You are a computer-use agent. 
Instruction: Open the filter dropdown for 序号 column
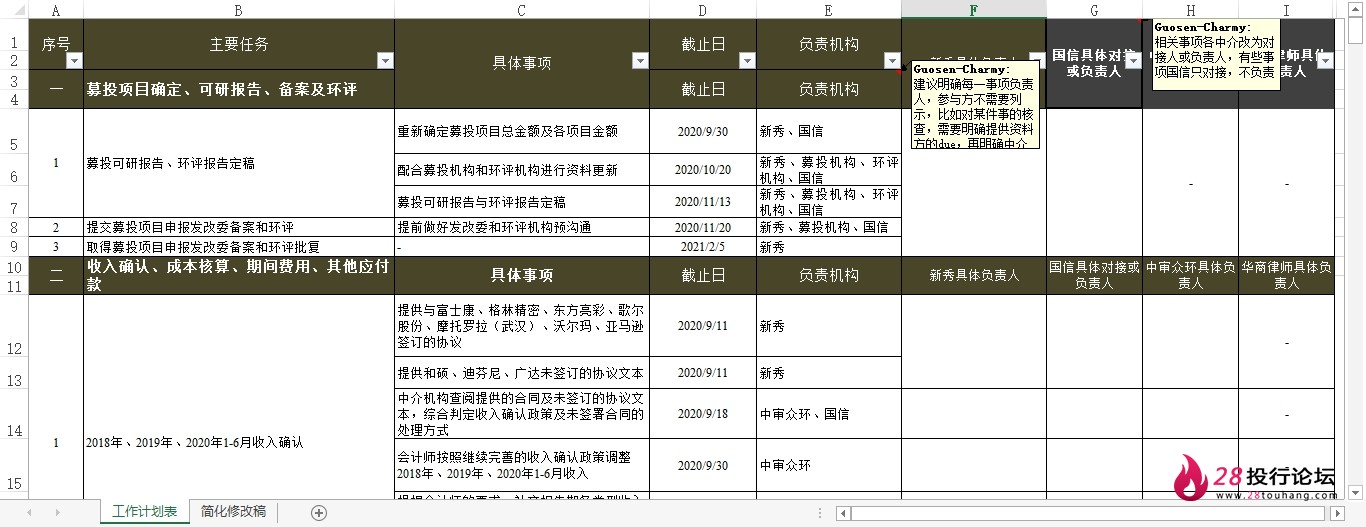coord(73,61)
